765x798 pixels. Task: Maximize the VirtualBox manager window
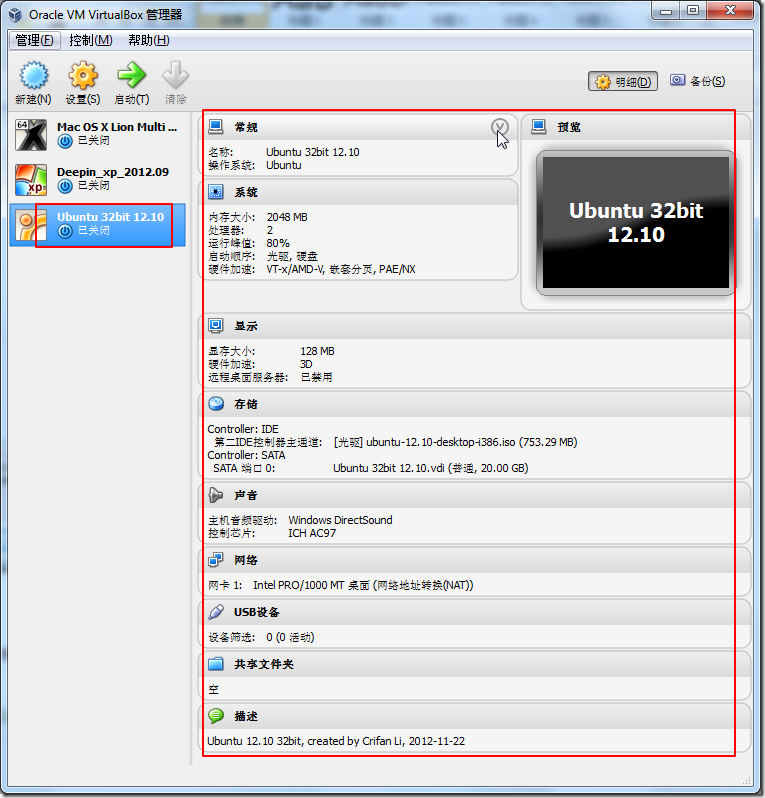pos(693,11)
